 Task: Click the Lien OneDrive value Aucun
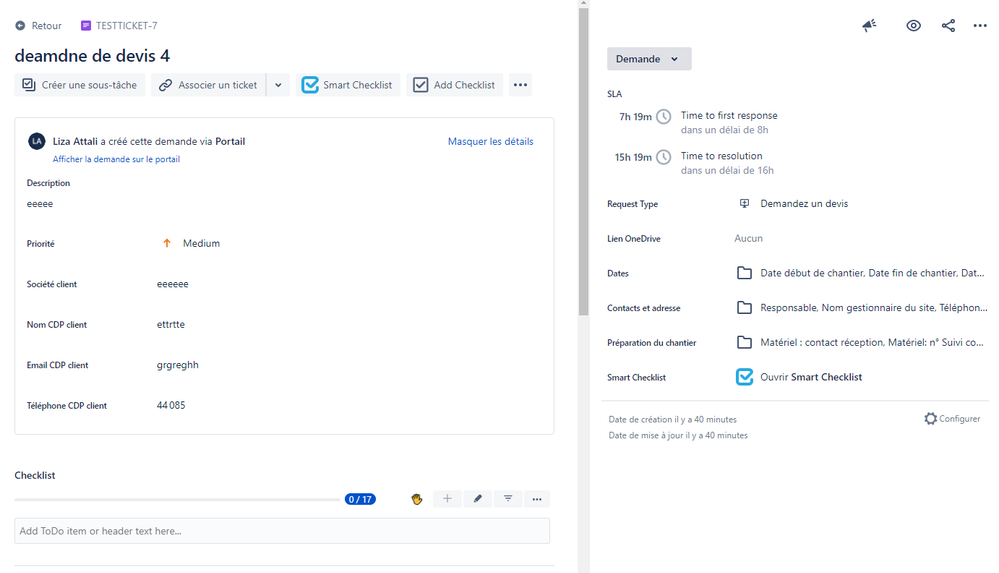[749, 238]
